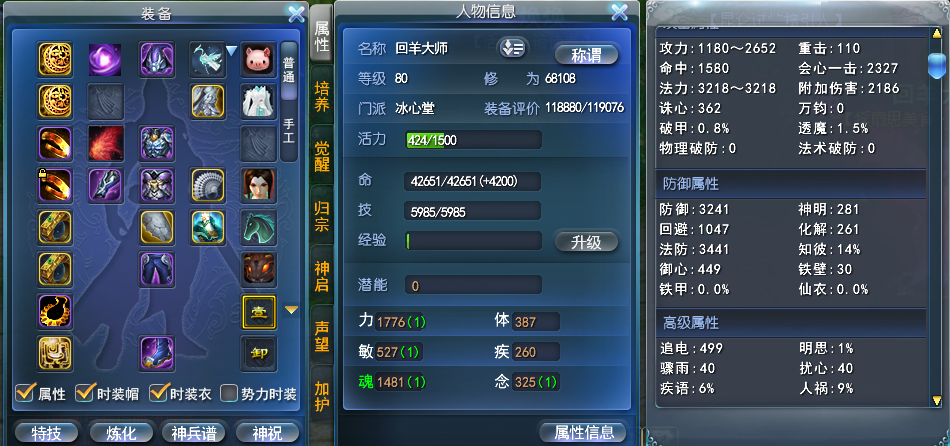
Task: Expand the blue triangle beside crane icon
Action: pos(231,51)
